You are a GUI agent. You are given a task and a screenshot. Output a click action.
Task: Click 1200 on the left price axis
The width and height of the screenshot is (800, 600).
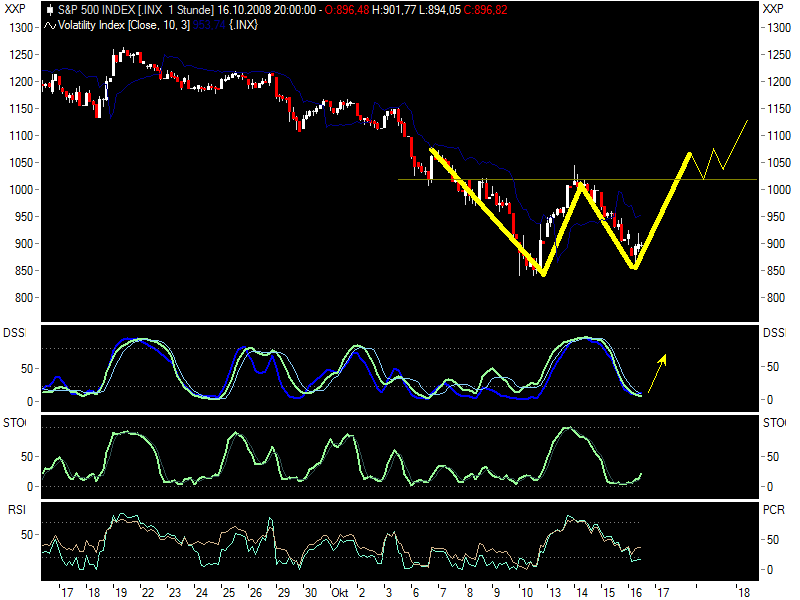21,82
